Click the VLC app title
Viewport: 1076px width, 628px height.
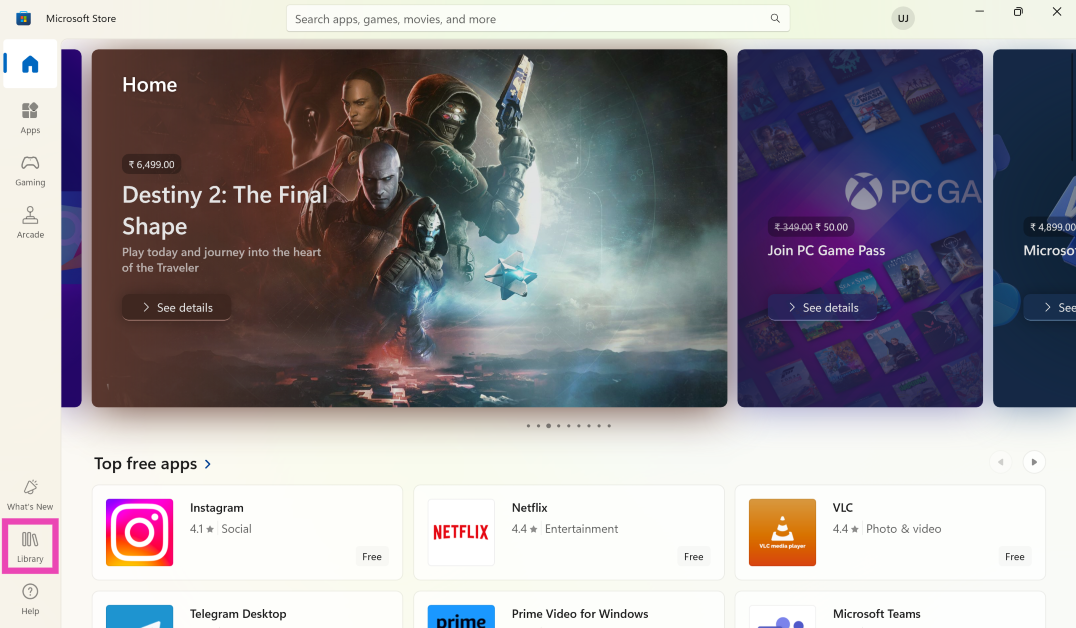843,508
